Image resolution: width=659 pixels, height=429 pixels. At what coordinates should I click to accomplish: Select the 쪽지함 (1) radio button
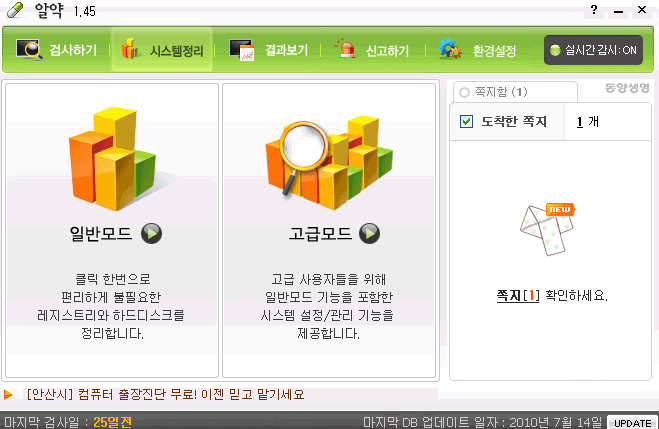pyautogui.click(x=464, y=92)
